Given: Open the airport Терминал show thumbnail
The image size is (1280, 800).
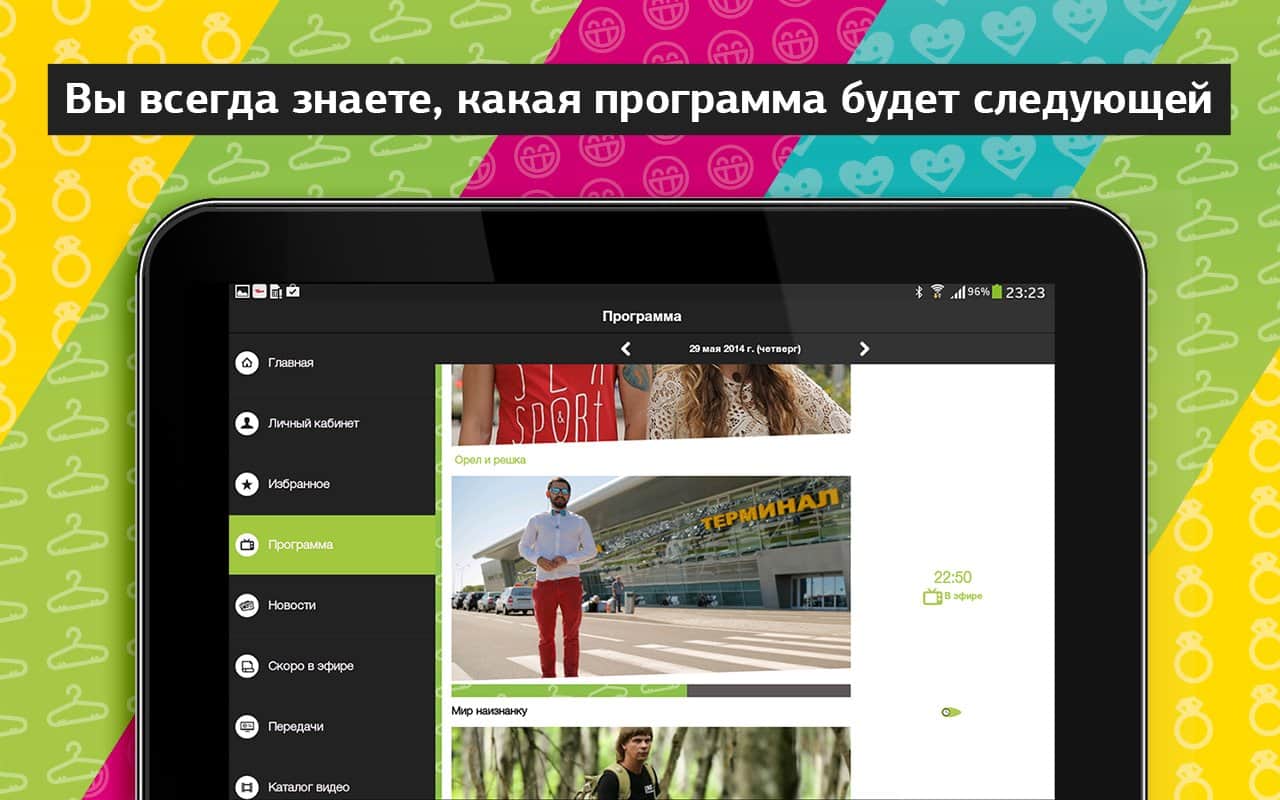Looking at the screenshot, I should [x=650, y=578].
